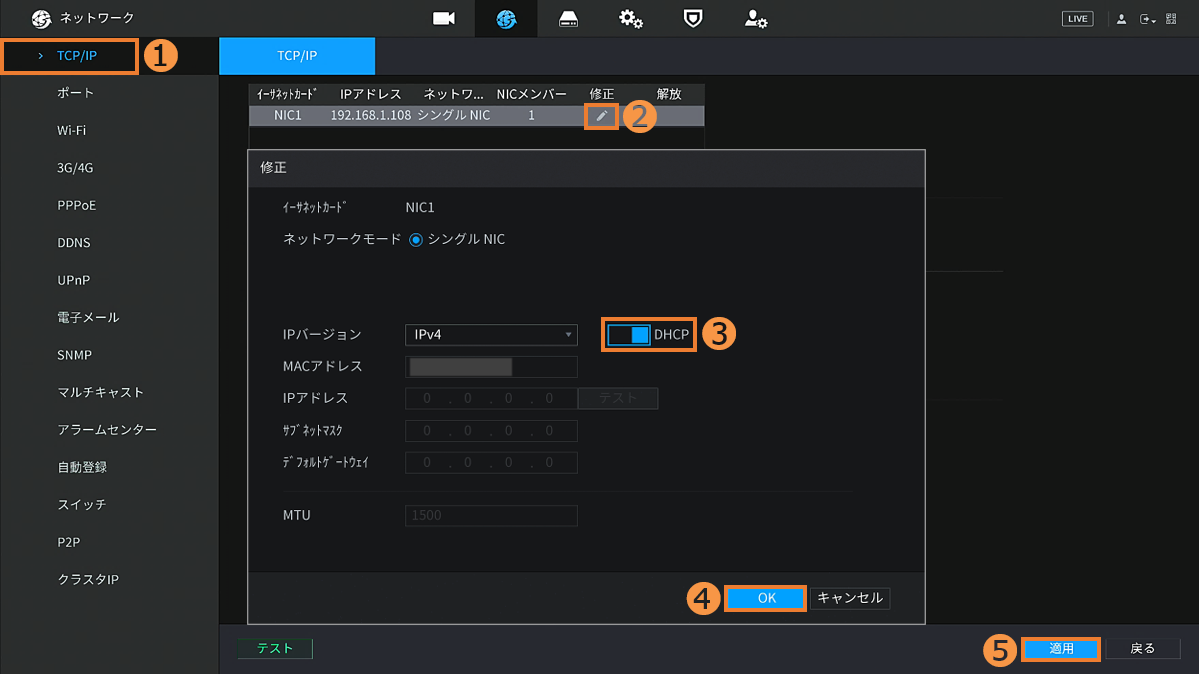Open the storage drive icon
Image resolution: width=1199 pixels, height=700 pixels.
(568, 19)
